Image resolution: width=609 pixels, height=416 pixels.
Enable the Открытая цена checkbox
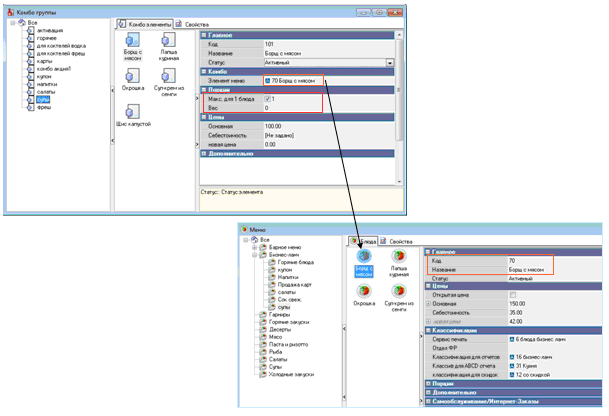click(513, 295)
